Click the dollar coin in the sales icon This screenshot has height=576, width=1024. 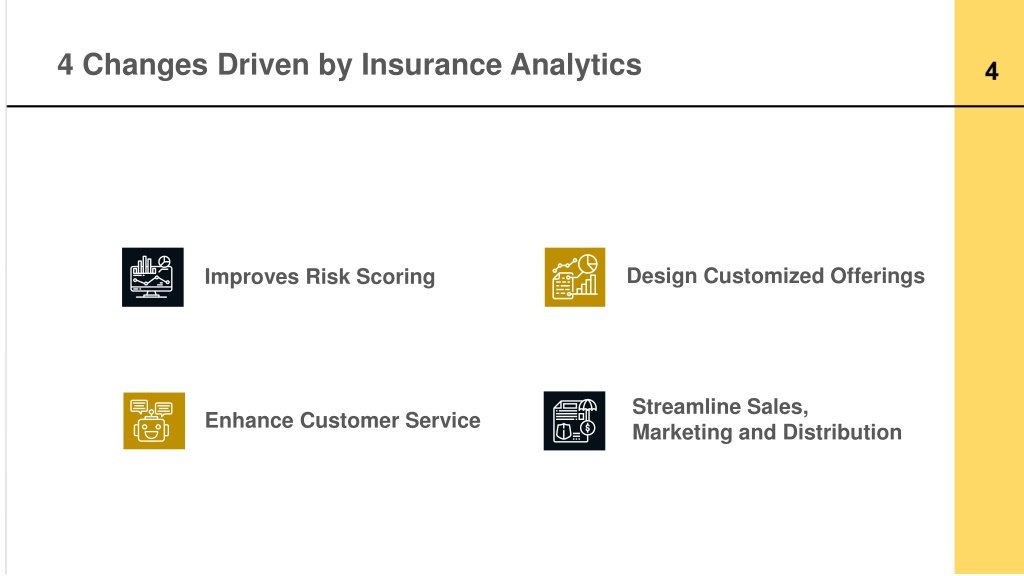pos(588,428)
